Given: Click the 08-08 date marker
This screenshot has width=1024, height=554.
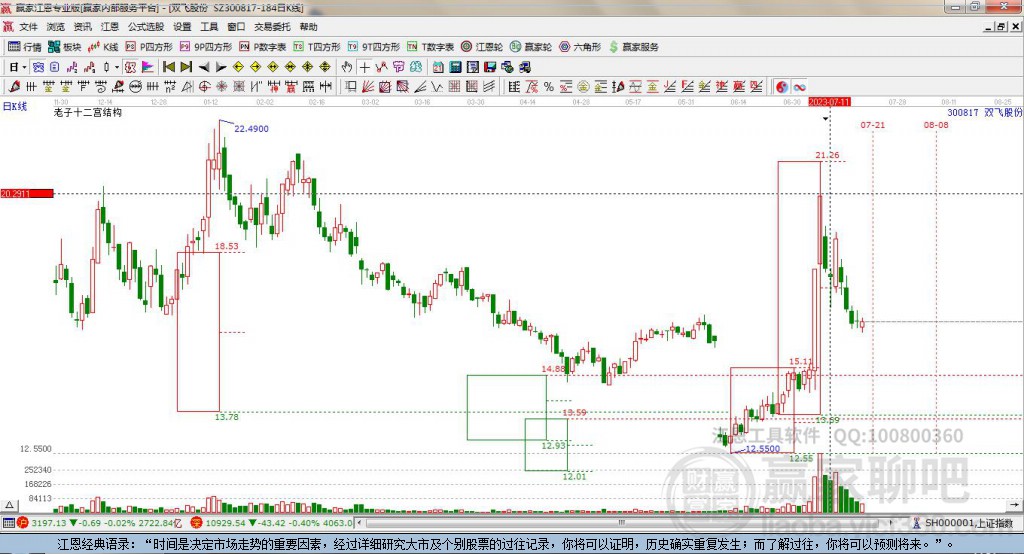Looking at the screenshot, I should pos(936,125).
